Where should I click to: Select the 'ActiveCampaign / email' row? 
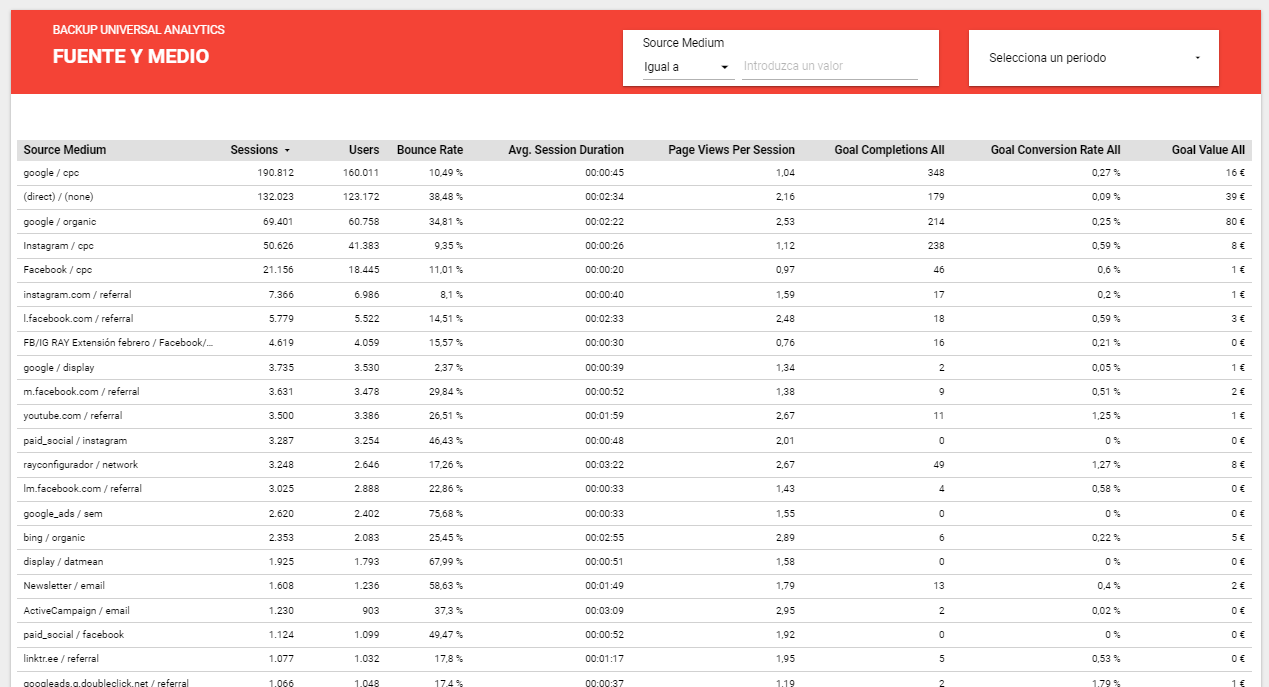[634, 610]
